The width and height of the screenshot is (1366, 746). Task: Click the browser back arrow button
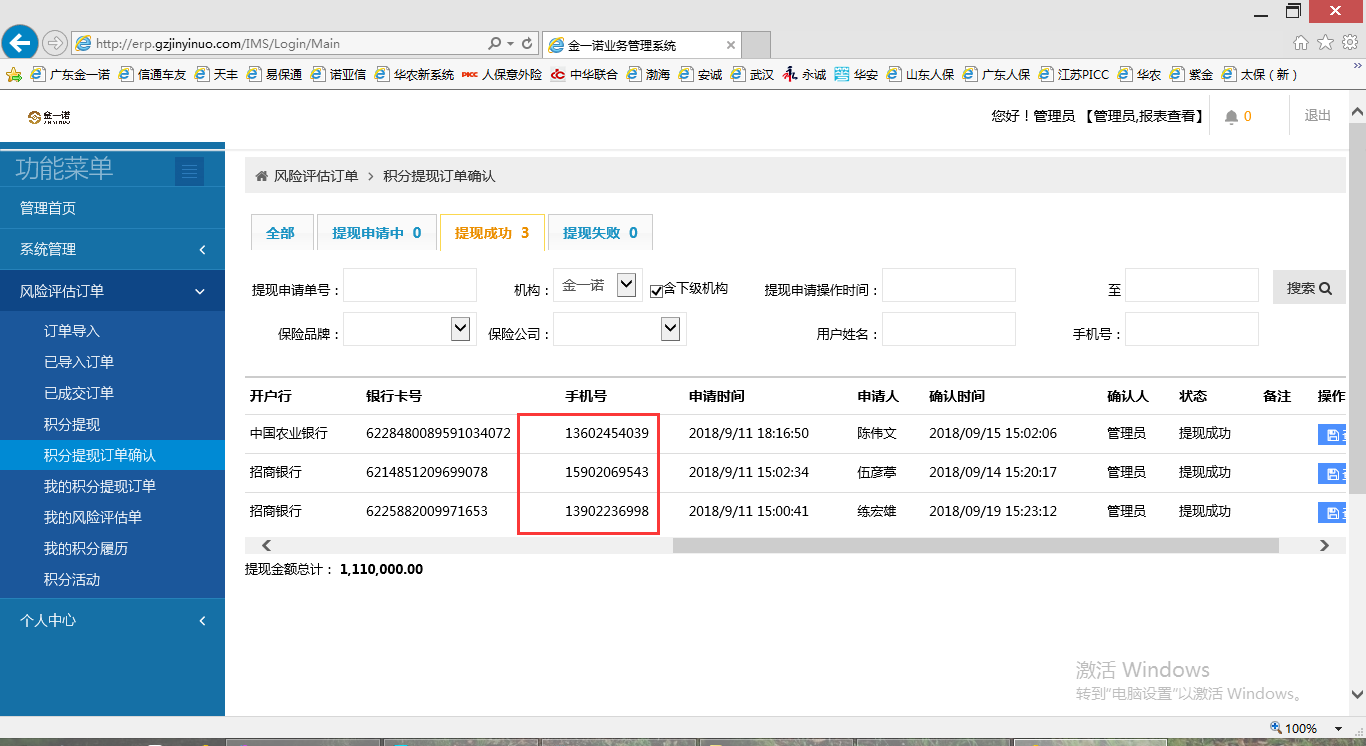click(x=20, y=43)
